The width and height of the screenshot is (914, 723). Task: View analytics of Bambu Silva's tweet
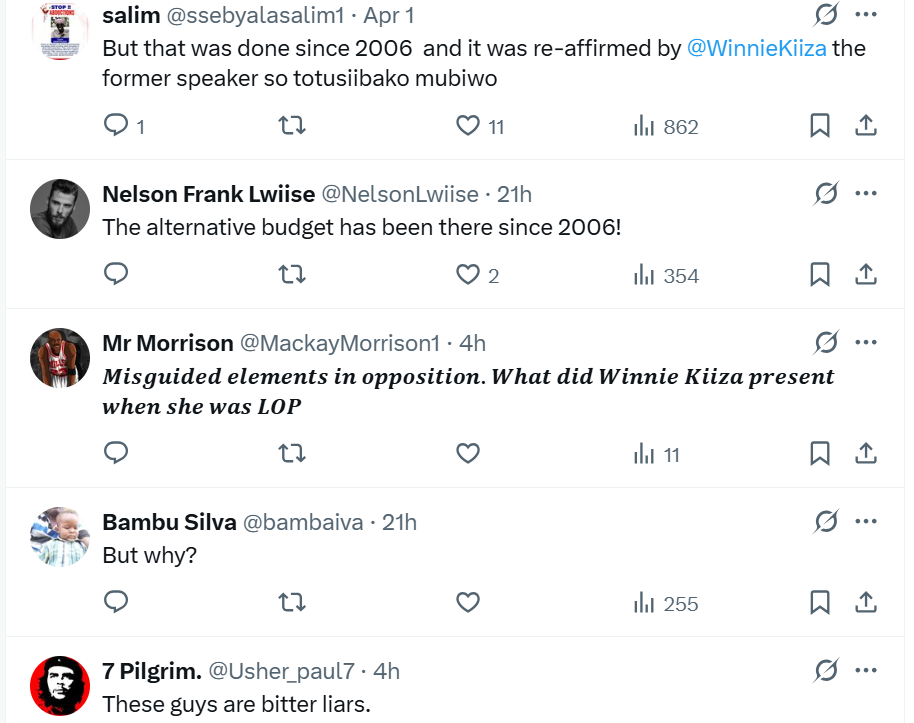pos(666,604)
